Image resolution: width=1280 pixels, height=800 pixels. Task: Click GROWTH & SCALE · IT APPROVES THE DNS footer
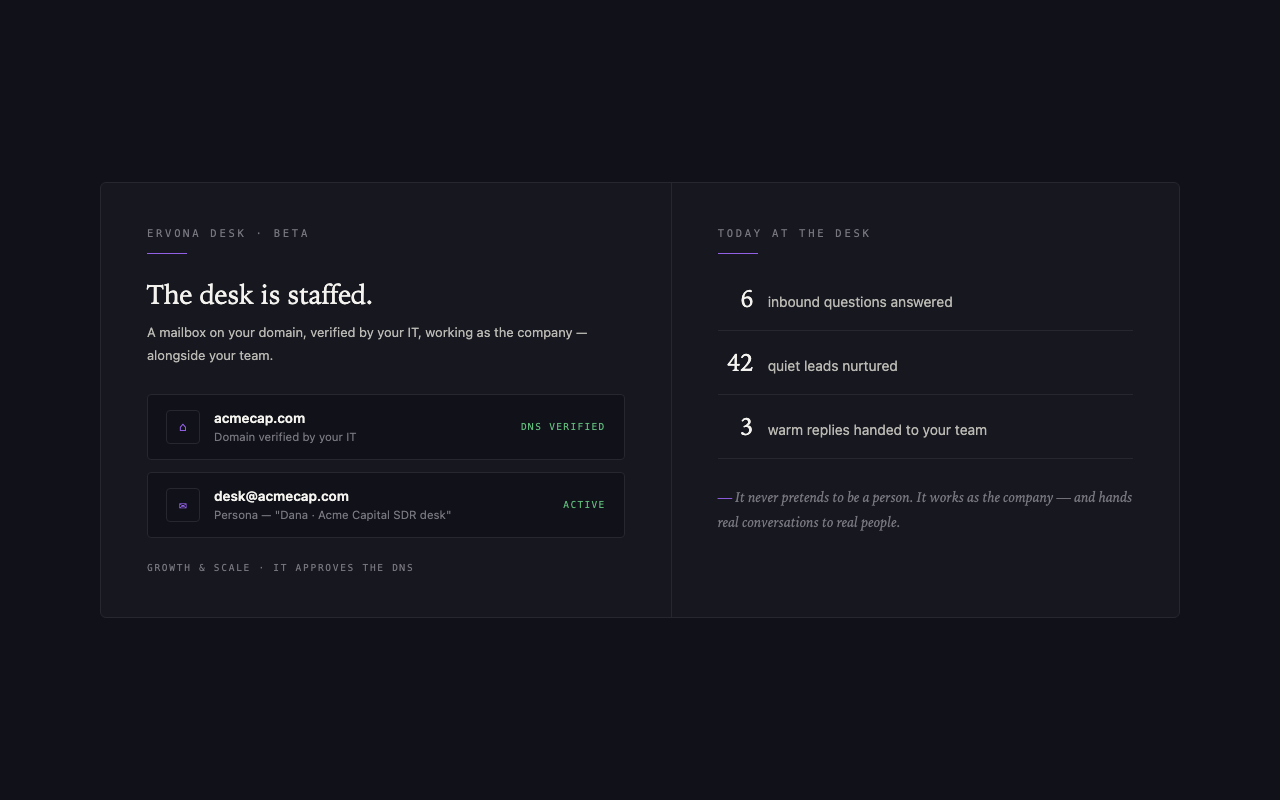coord(280,567)
